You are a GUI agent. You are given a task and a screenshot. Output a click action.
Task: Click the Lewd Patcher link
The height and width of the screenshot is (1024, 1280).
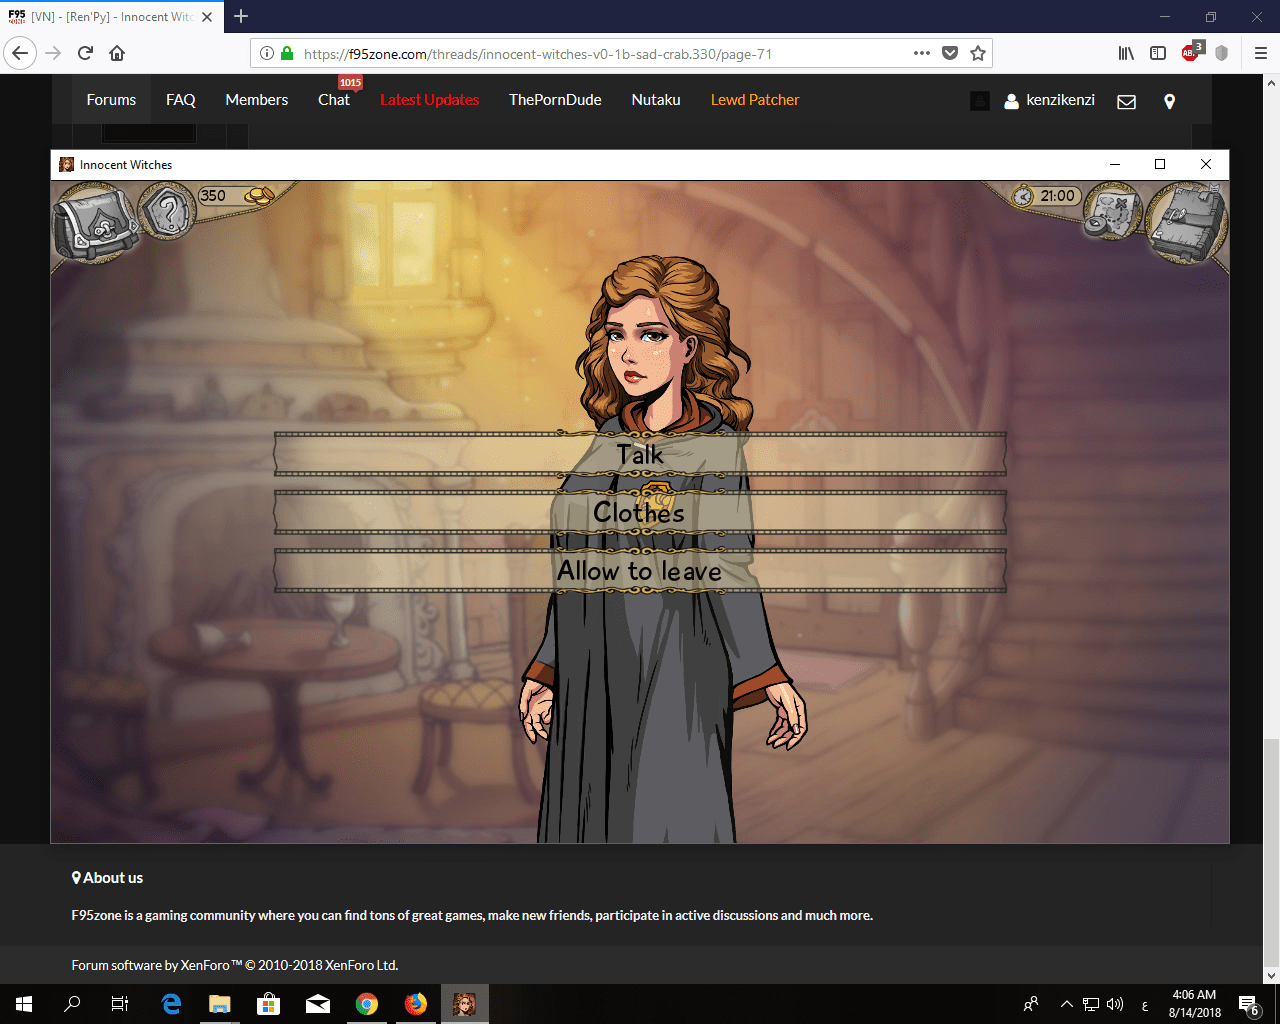pyautogui.click(x=755, y=100)
